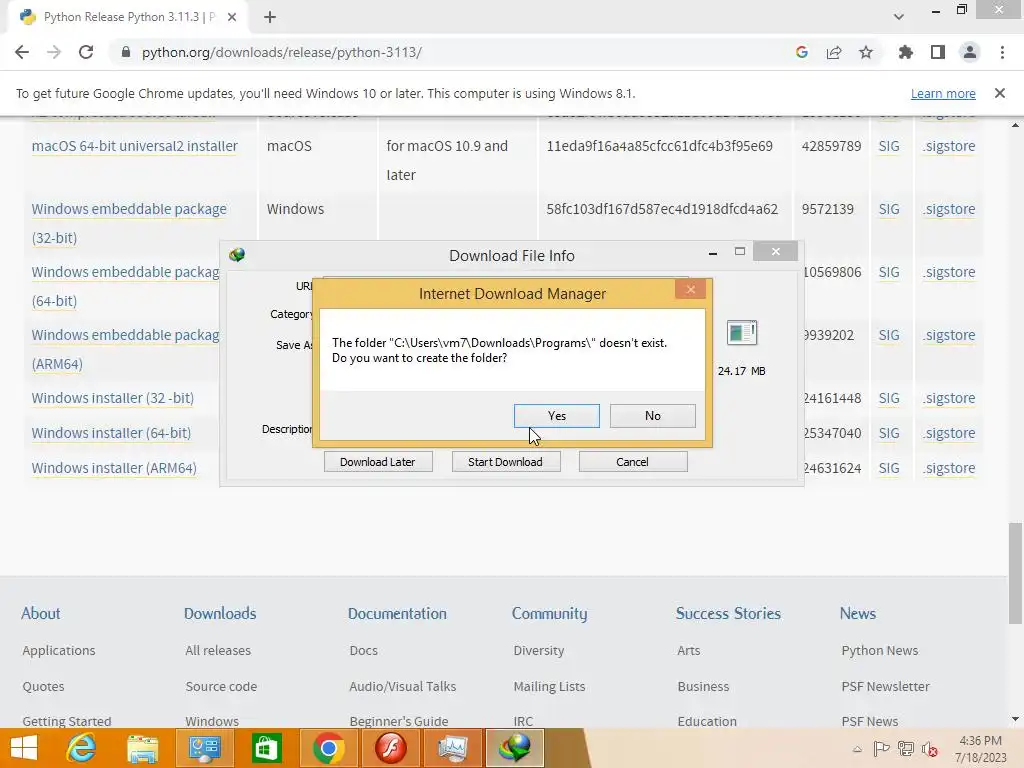Click the IDM globe icon in Download File Info title bar
Viewport: 1024px width, 768px height.
tap(237, 255)
